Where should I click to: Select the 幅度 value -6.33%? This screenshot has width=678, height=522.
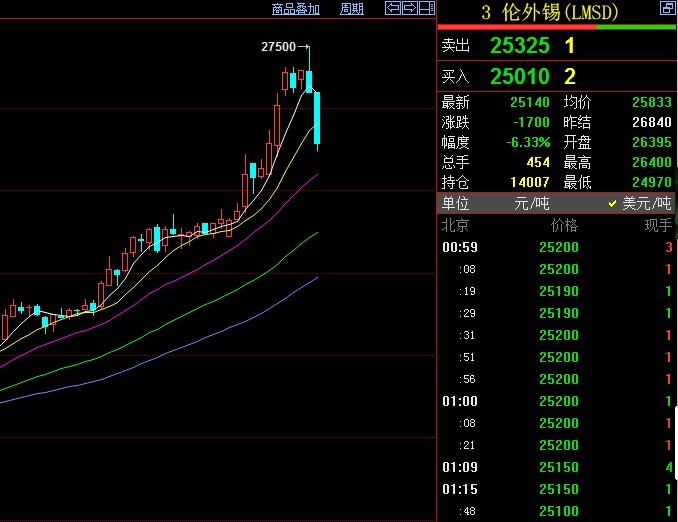(x=528, y=142)
